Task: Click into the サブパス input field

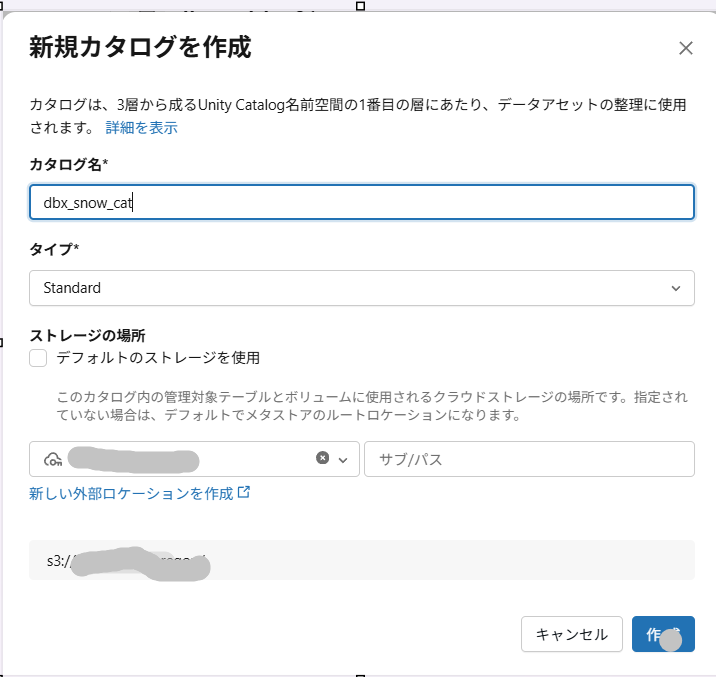Action: tap(529, 459)
